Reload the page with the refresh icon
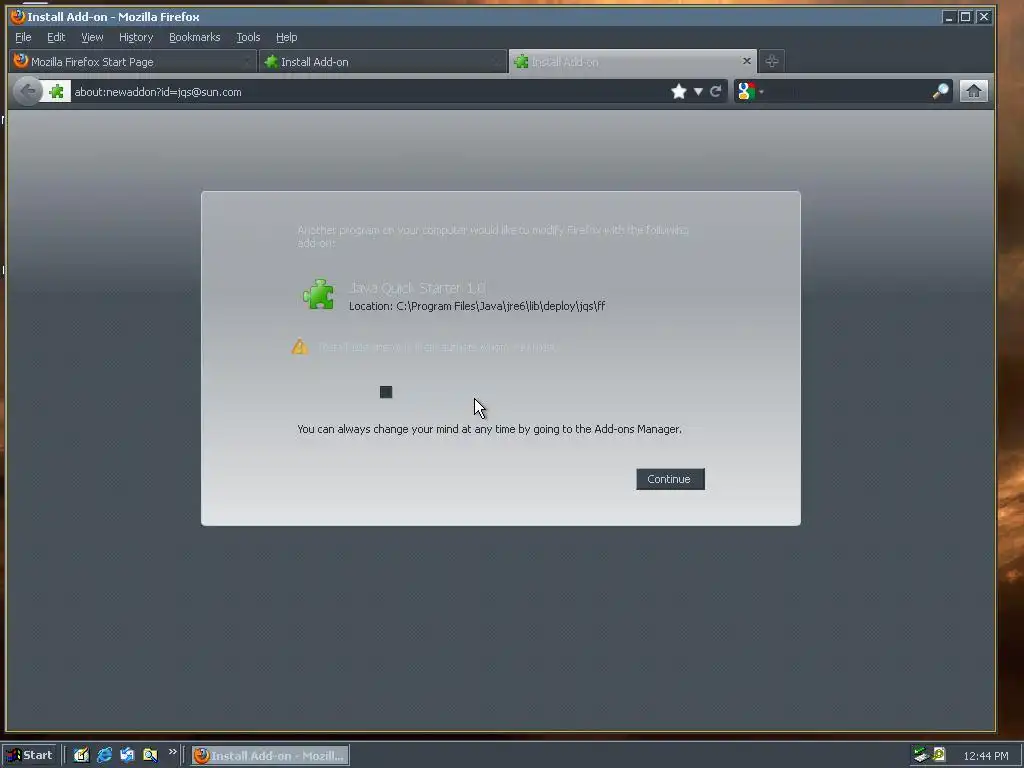This screenshot has width=1024, height=768. [x=716, y=91]
